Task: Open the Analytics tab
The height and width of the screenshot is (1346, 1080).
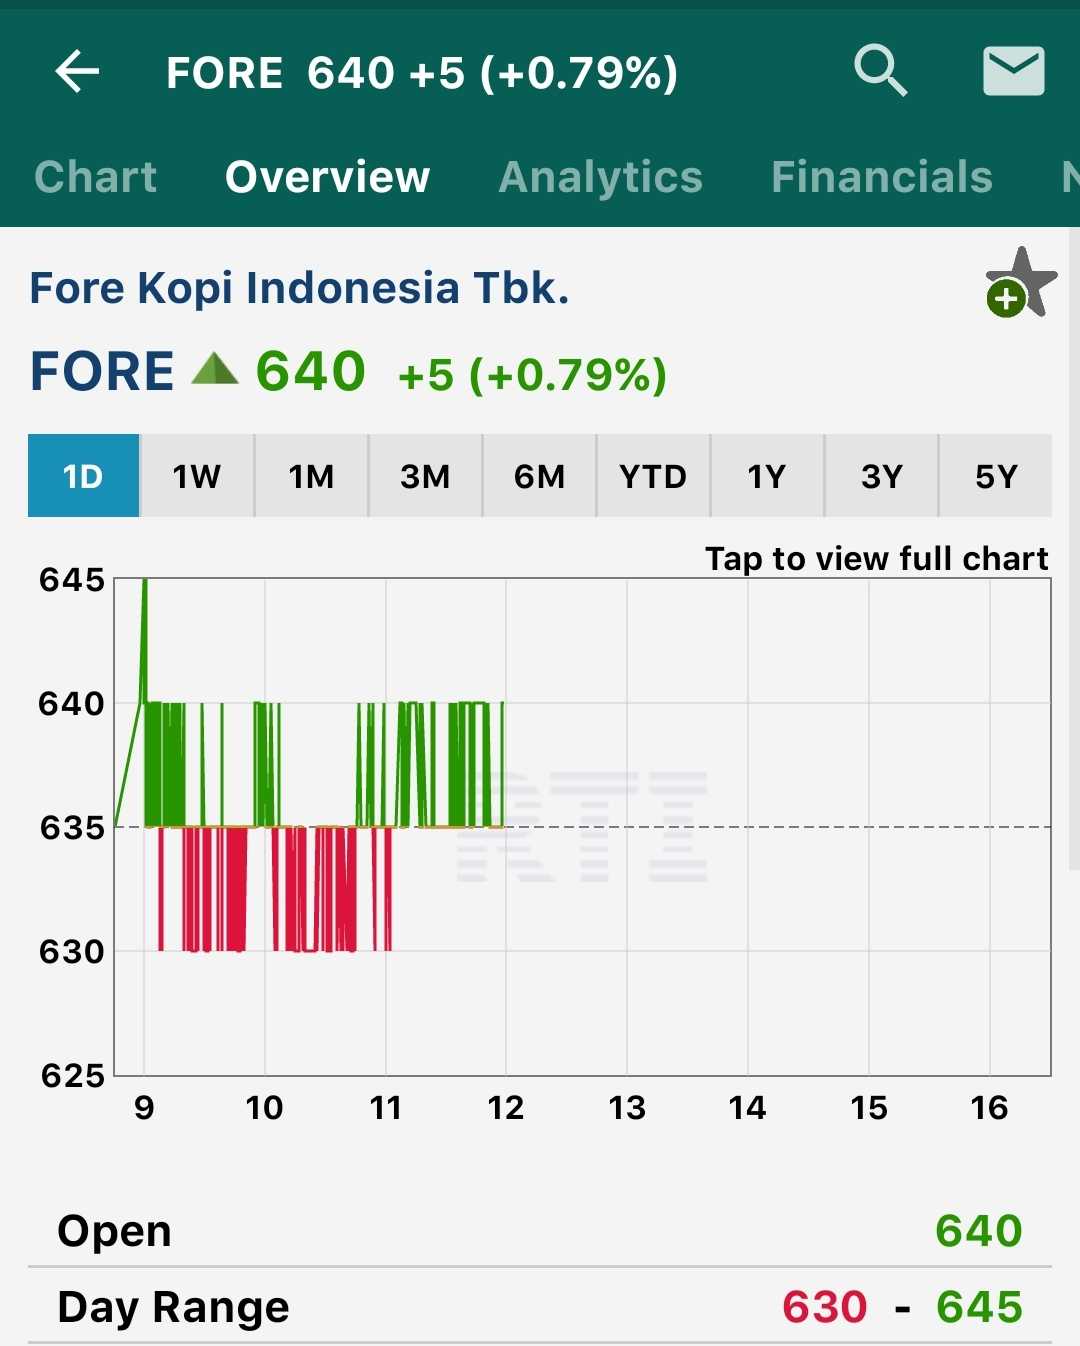Action: pos(601,177)
